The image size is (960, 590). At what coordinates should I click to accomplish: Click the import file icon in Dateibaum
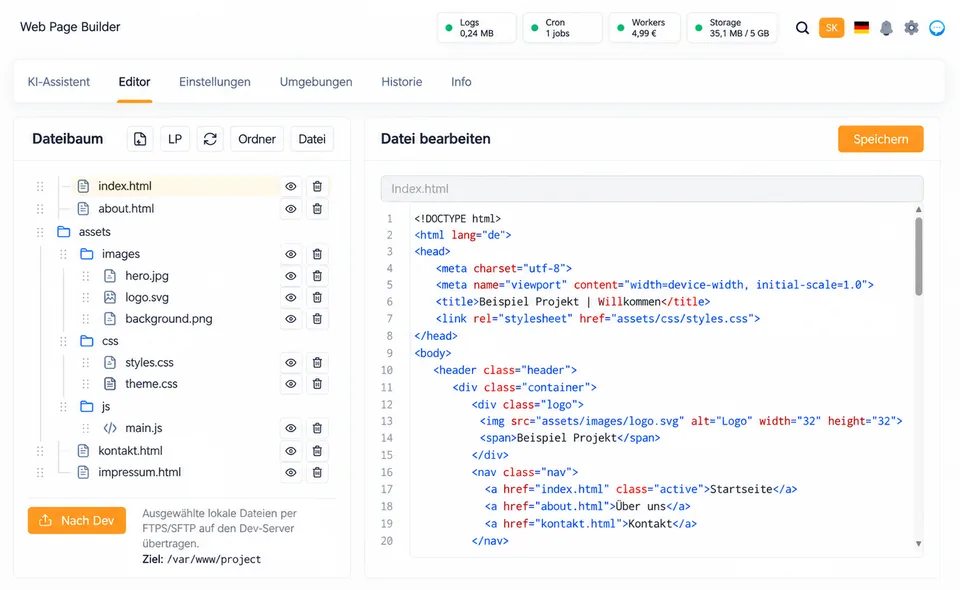(140, 139)
